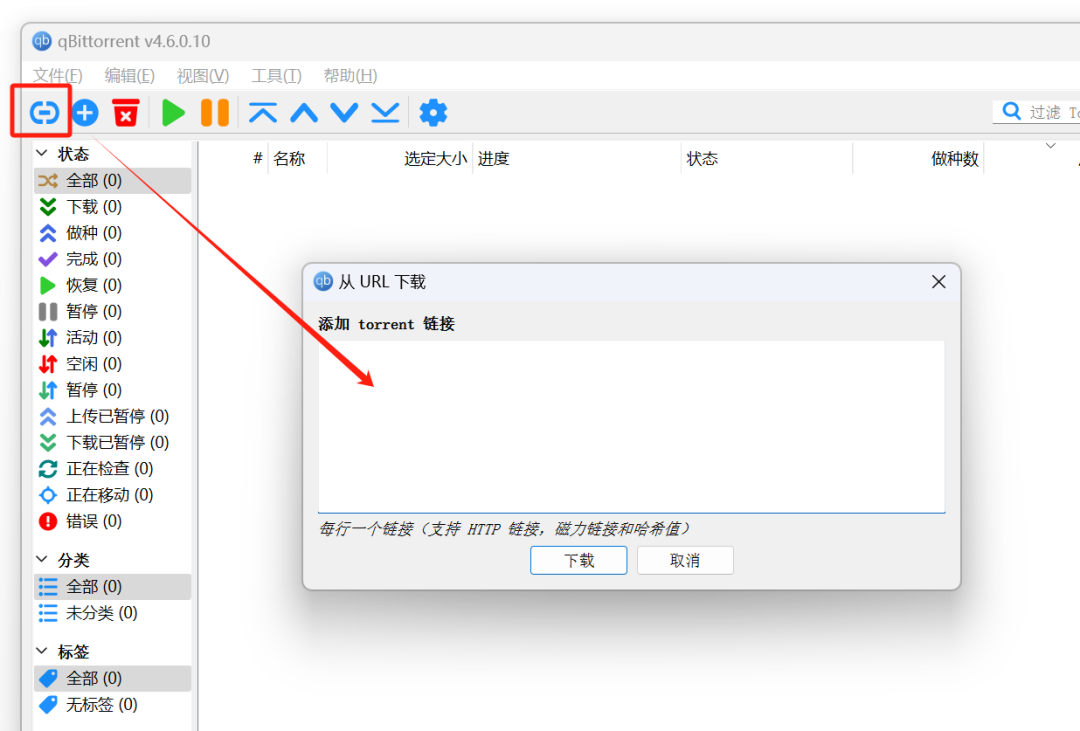Click the 取消 button in URL dialog

685,560
